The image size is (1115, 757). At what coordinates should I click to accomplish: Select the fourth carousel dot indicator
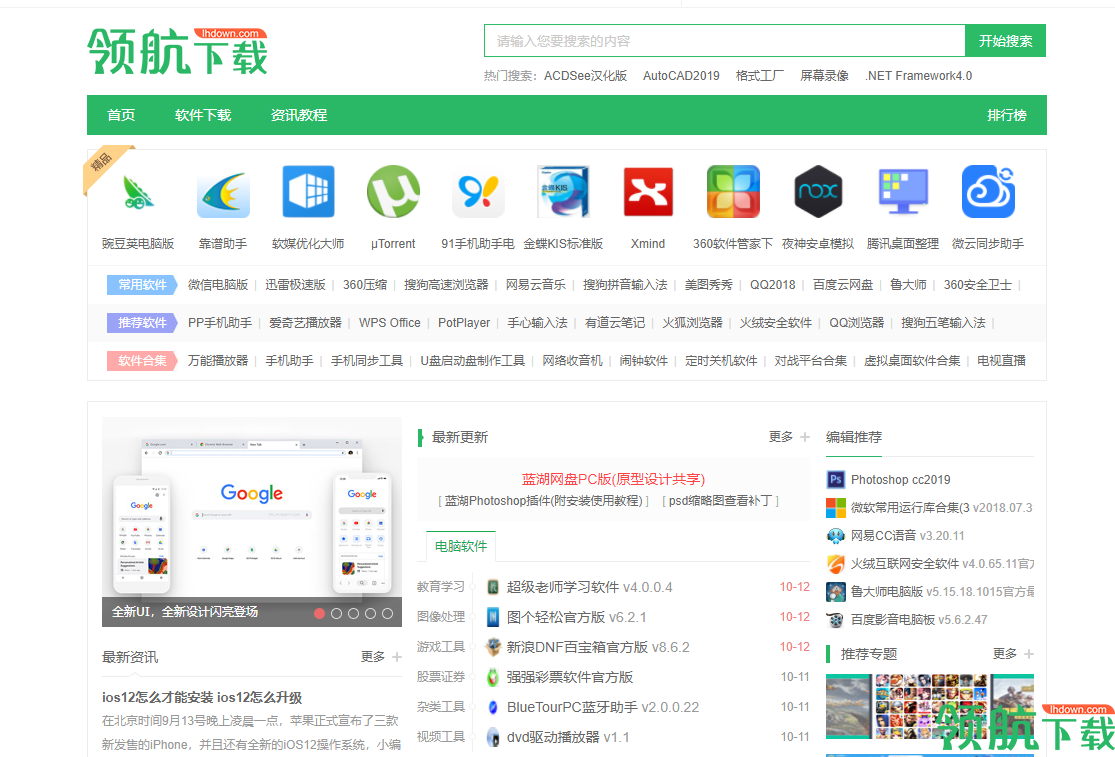(x=370, y=613)
